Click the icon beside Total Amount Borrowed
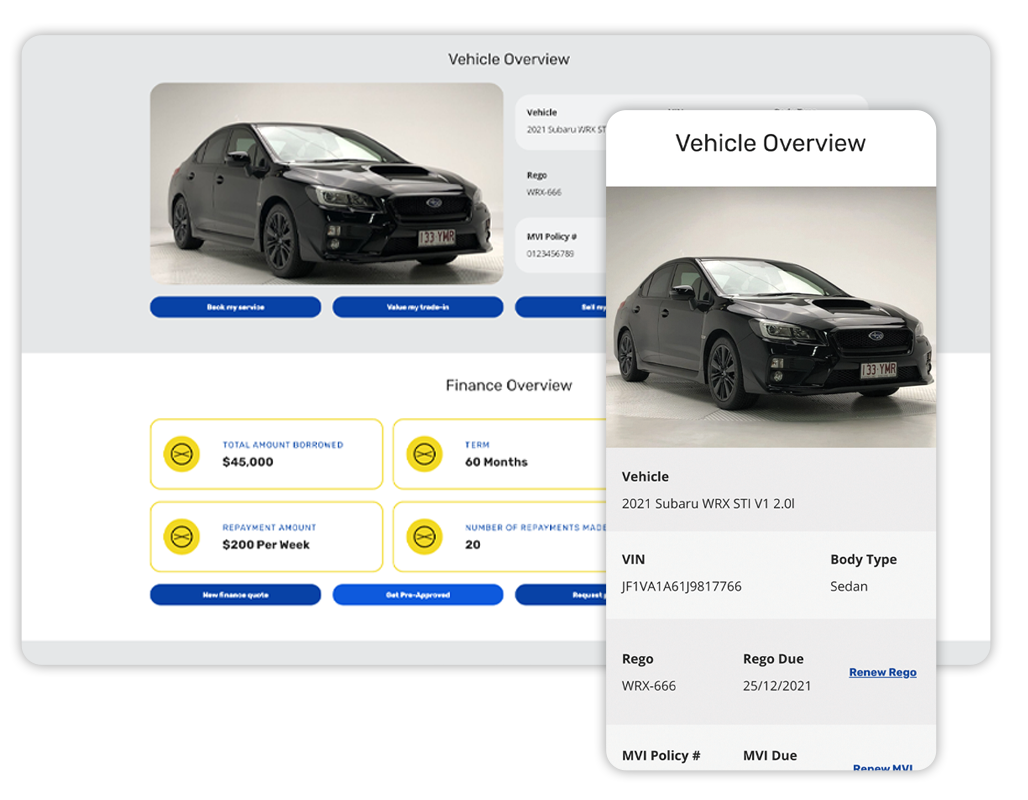1028x800 pixels. pyautogui.click(x=182, y=454)
